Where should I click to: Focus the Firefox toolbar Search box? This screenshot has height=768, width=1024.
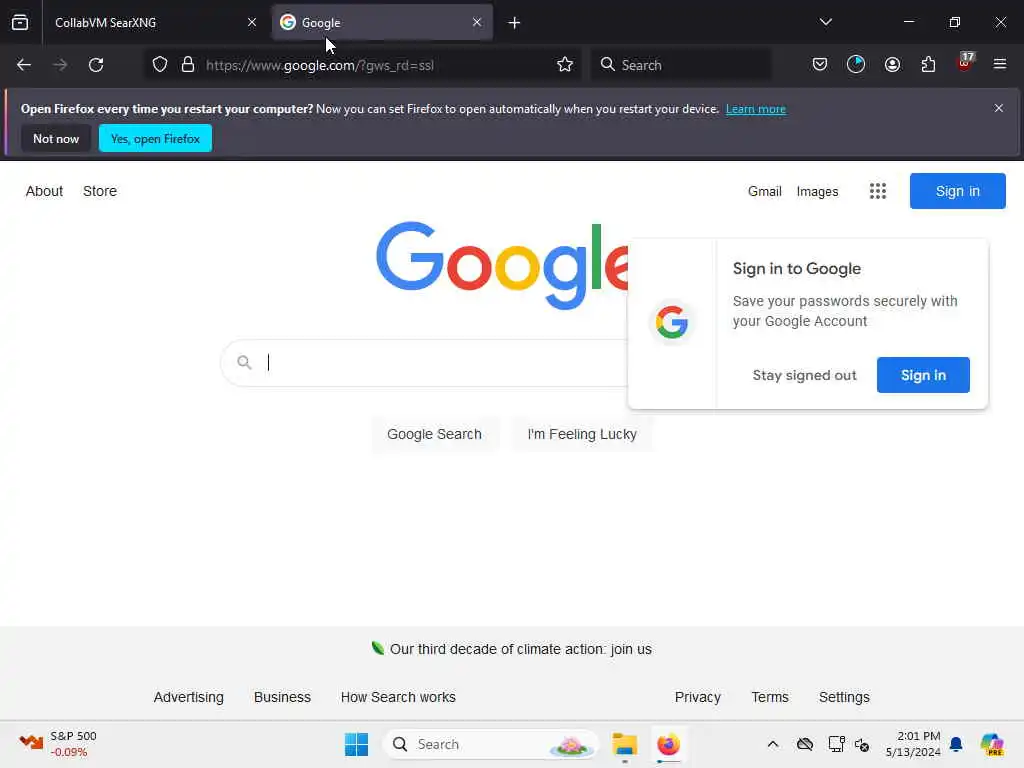[x=680, y=65]
